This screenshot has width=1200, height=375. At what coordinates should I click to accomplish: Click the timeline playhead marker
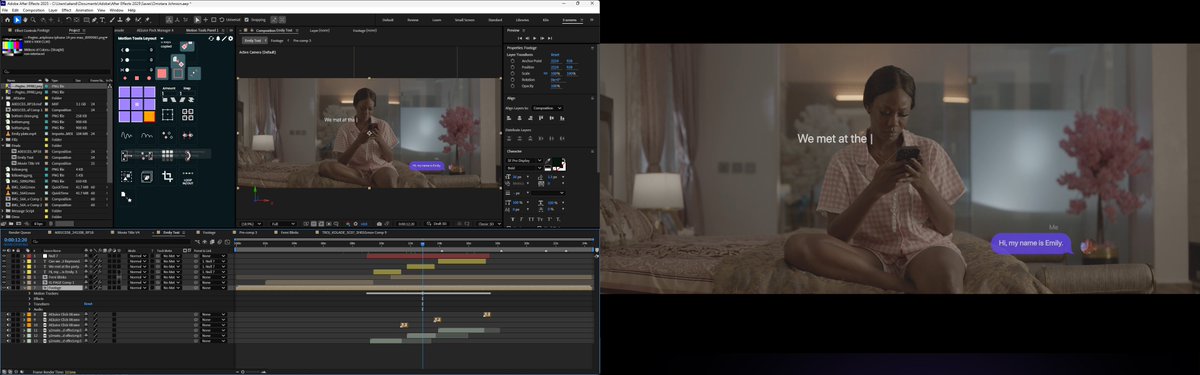click(x=422, y=243)
